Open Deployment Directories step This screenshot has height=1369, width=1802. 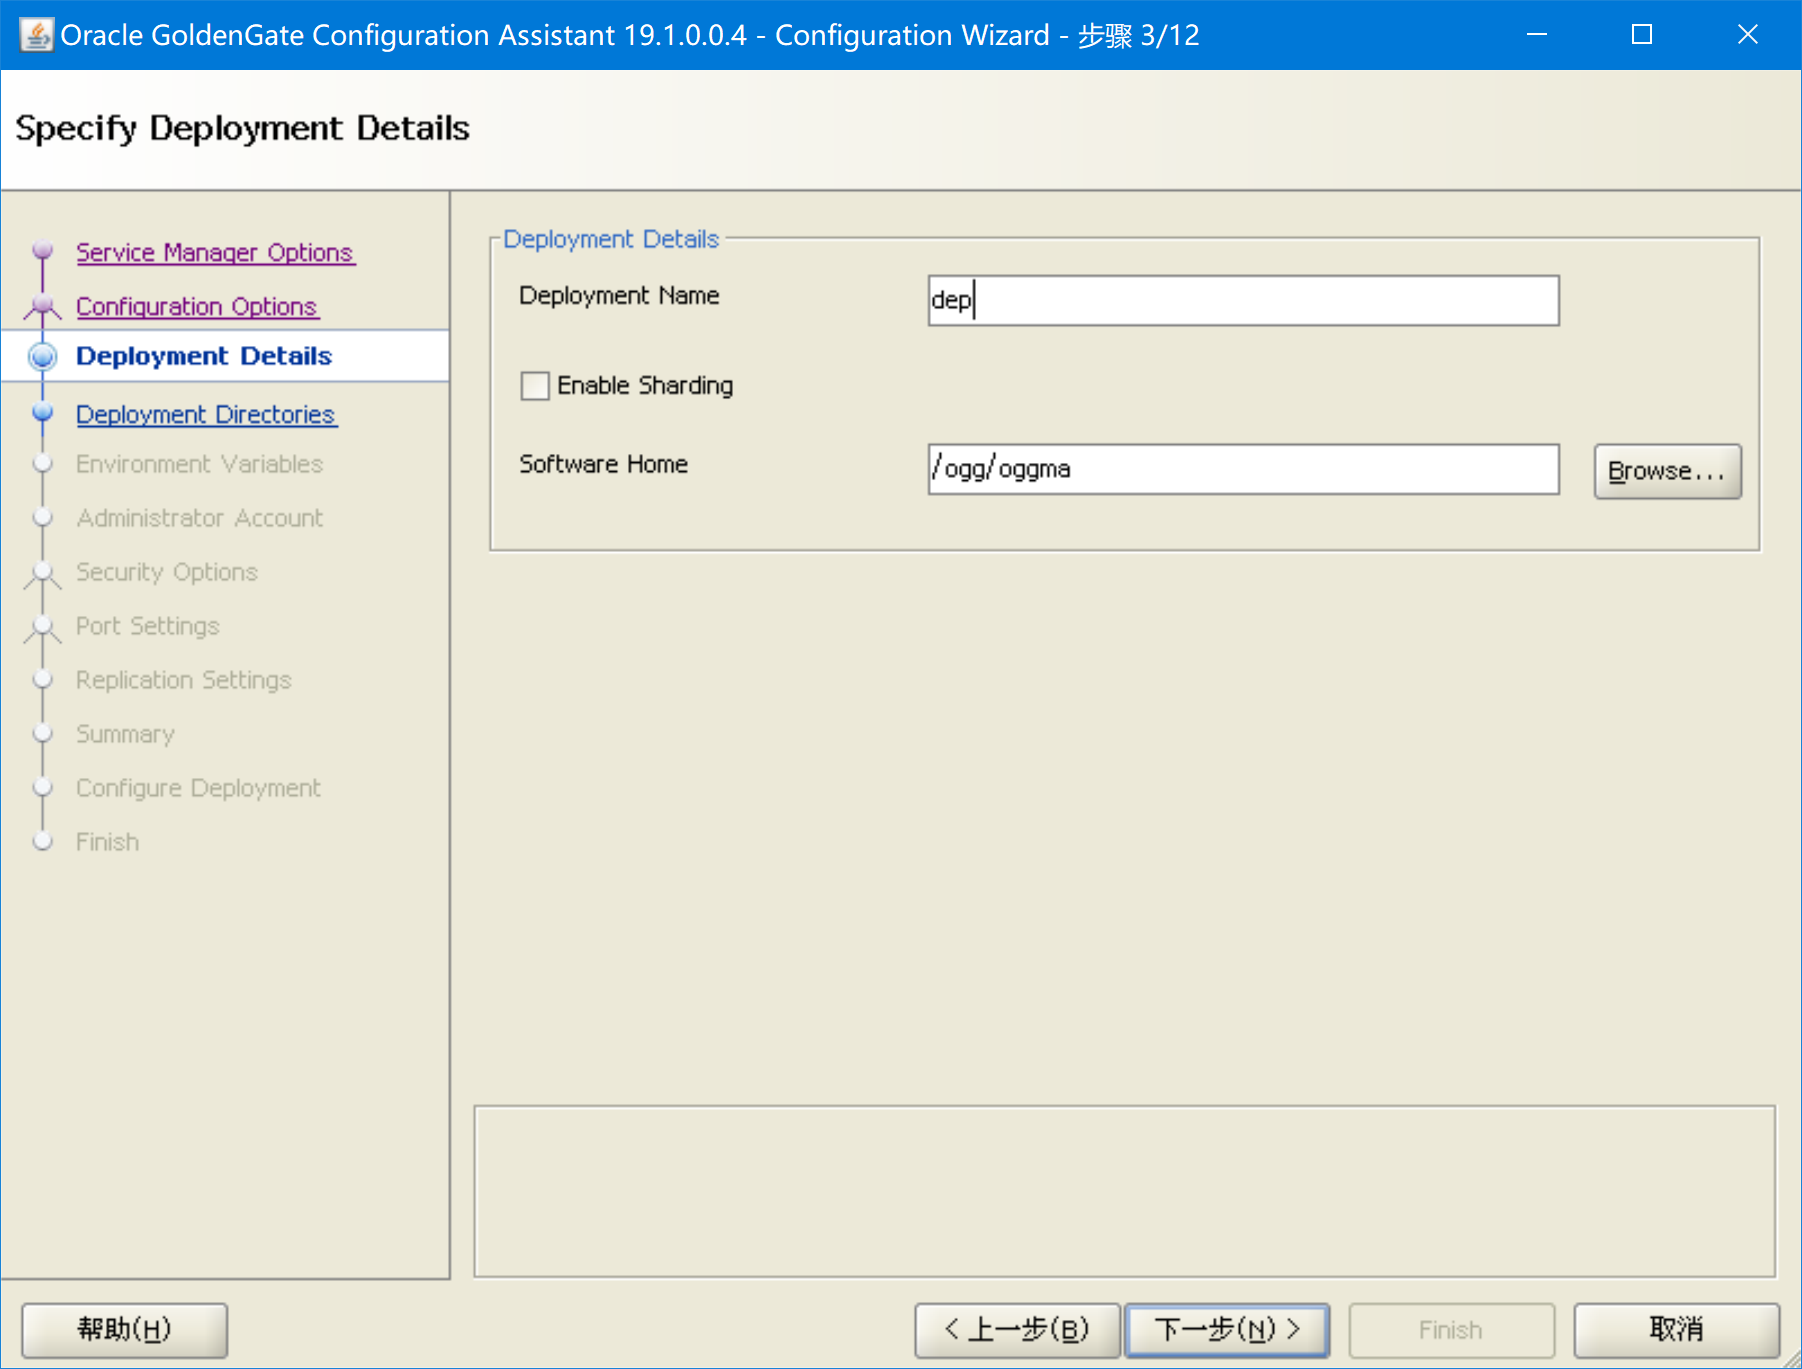point(206,414)
